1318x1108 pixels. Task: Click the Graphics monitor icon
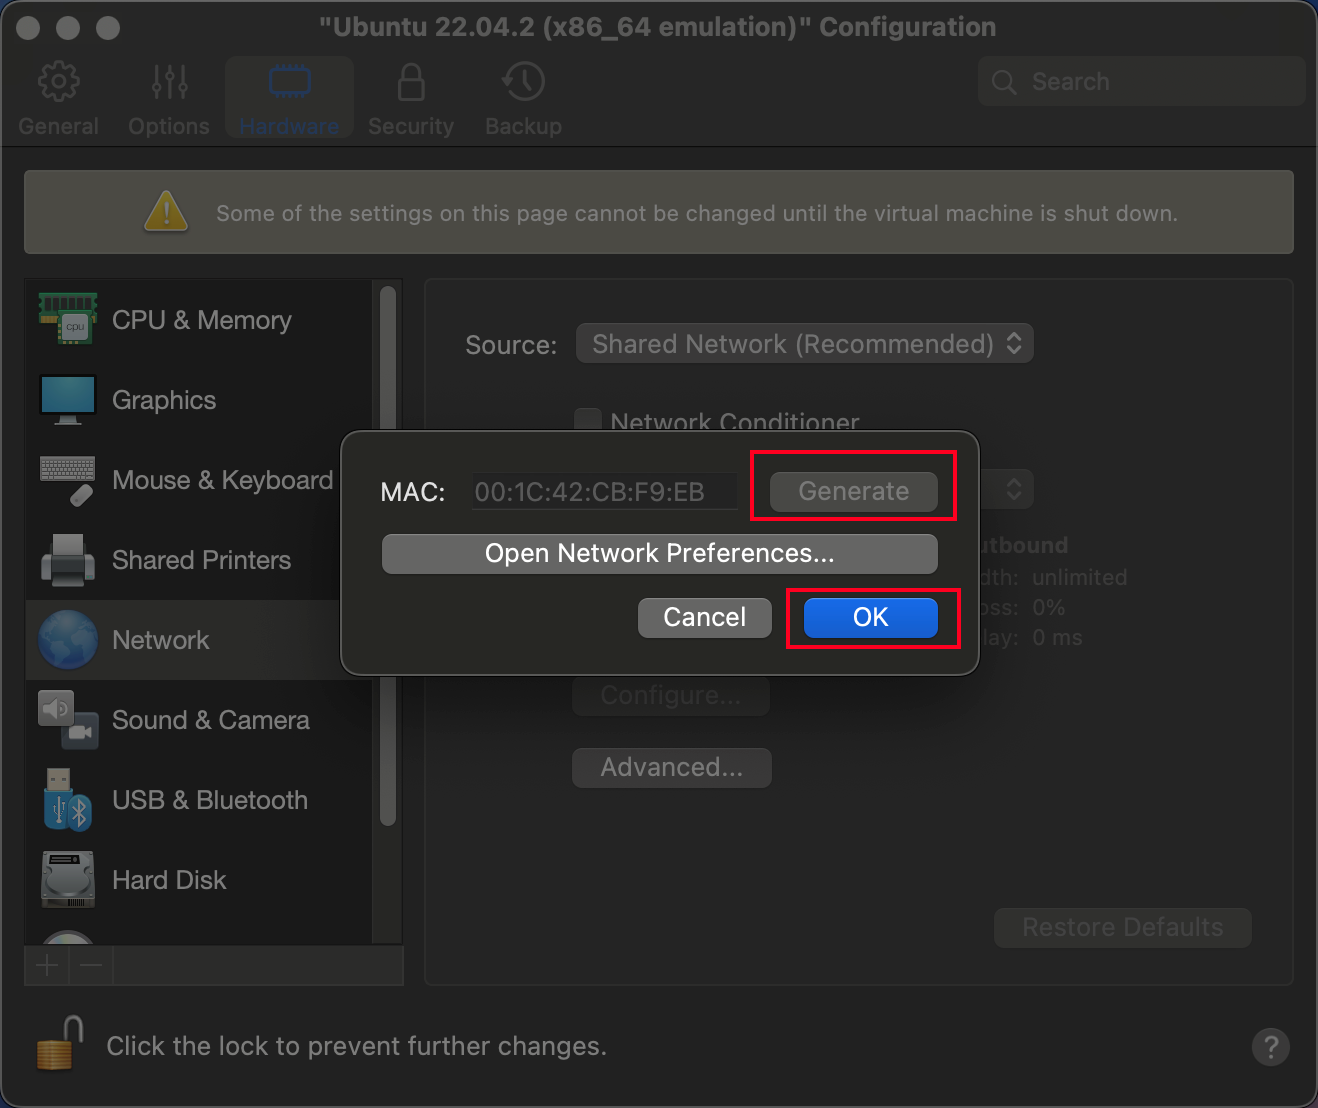pos(68,400)
